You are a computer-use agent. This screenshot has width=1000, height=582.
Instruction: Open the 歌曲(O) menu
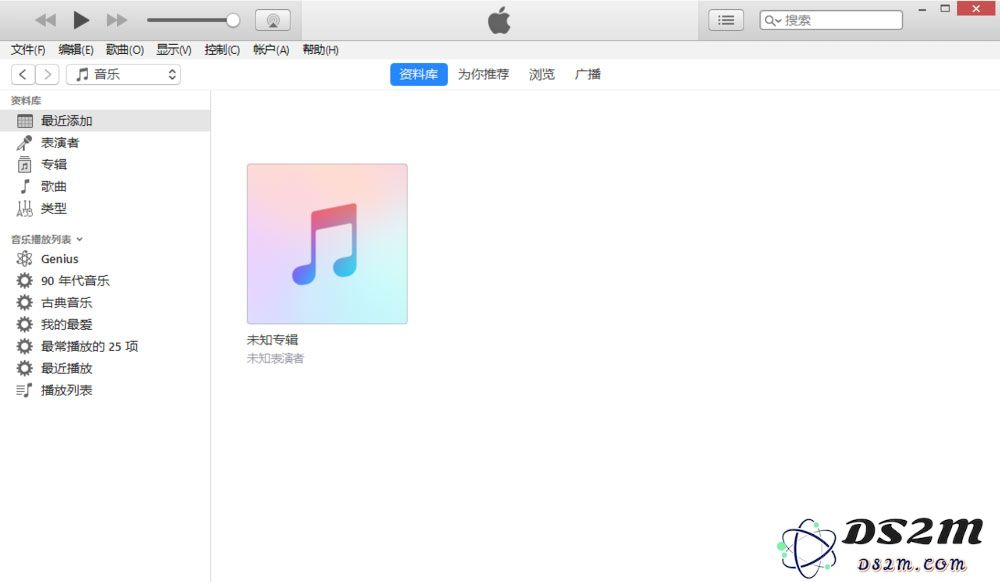(125, 50)
